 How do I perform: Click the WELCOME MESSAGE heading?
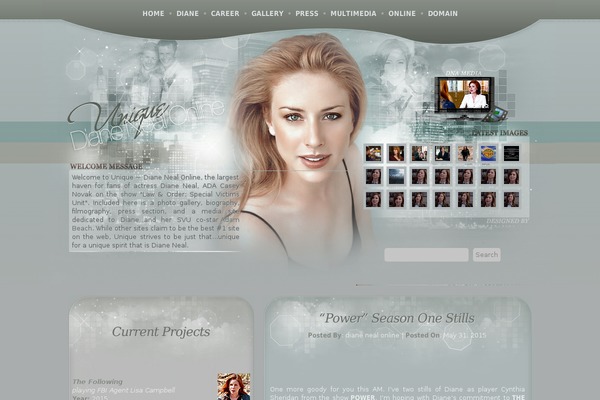coord(106,167)
